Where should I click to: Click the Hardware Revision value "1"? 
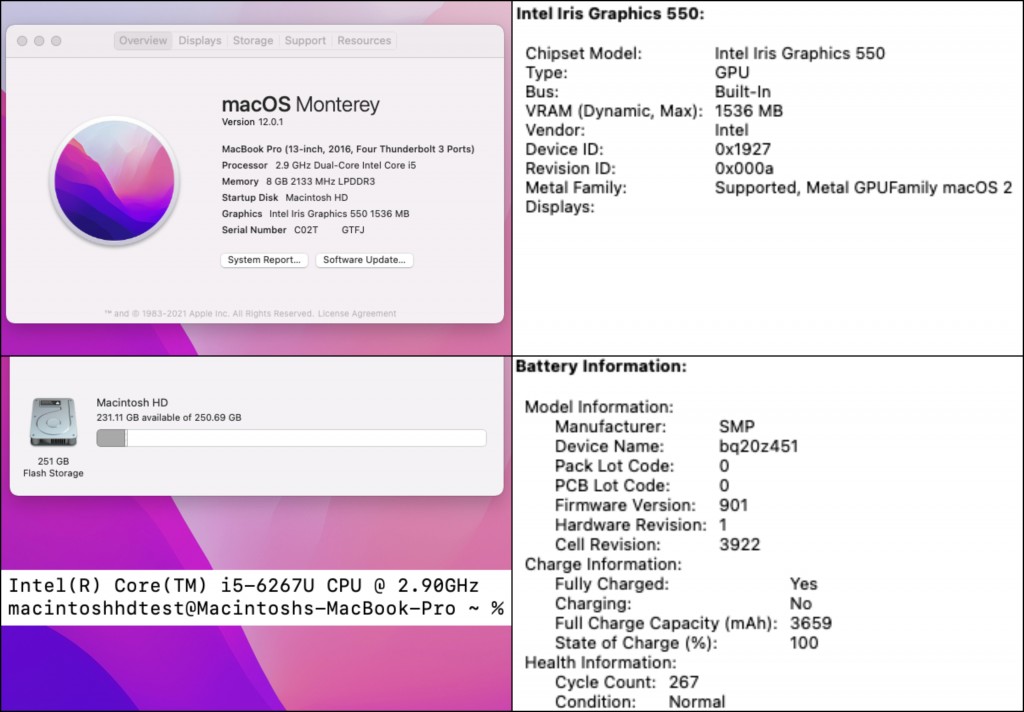[x=723, y=525]
